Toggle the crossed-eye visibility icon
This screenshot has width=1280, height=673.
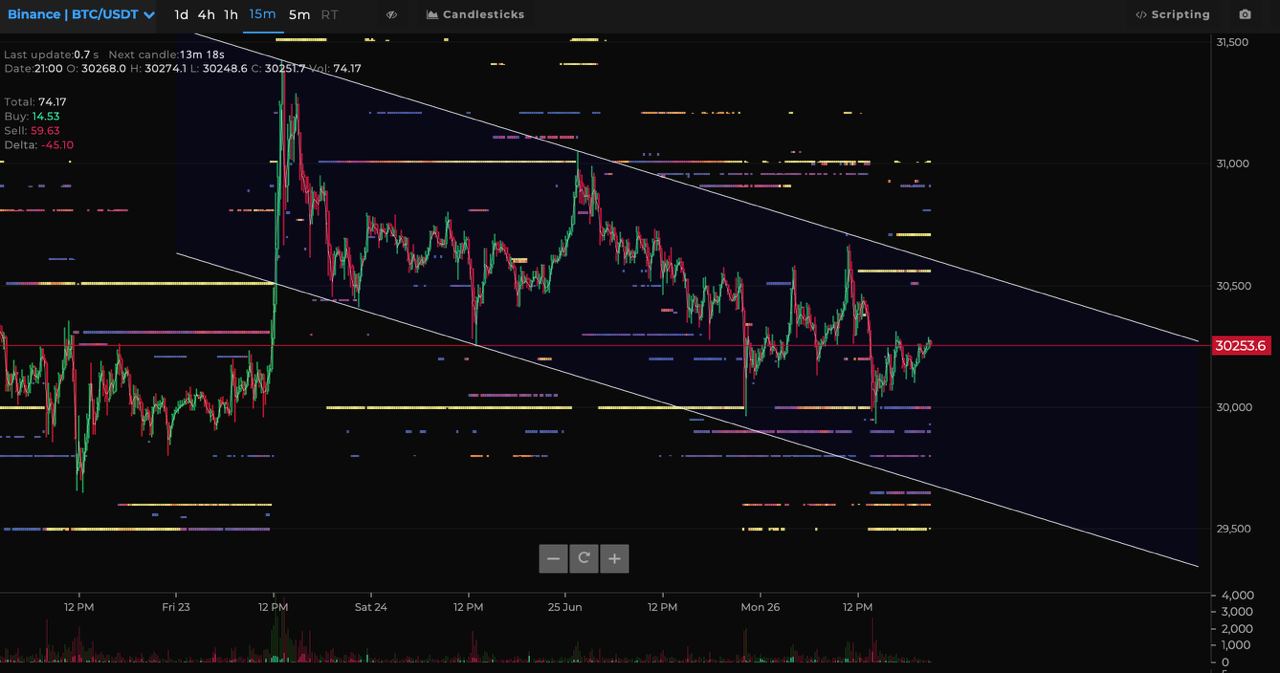point(392,15)
